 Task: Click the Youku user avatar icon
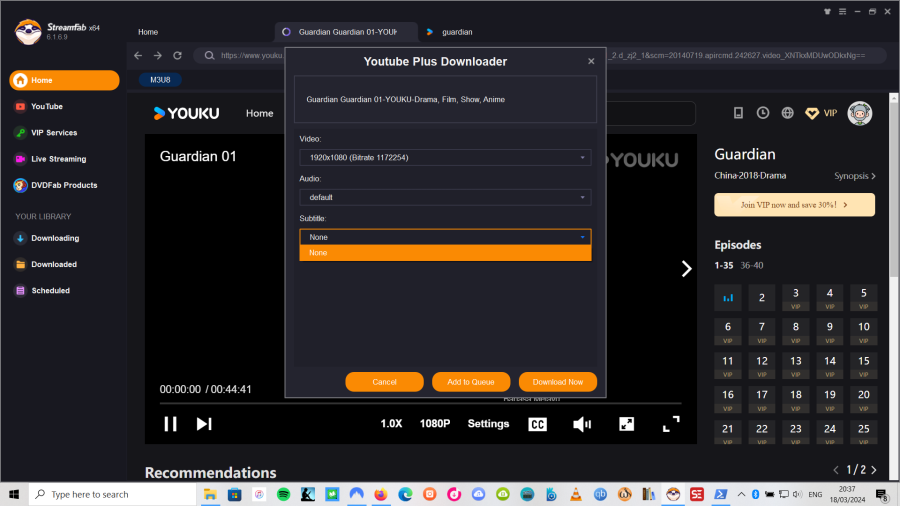(x=860, y=113)
